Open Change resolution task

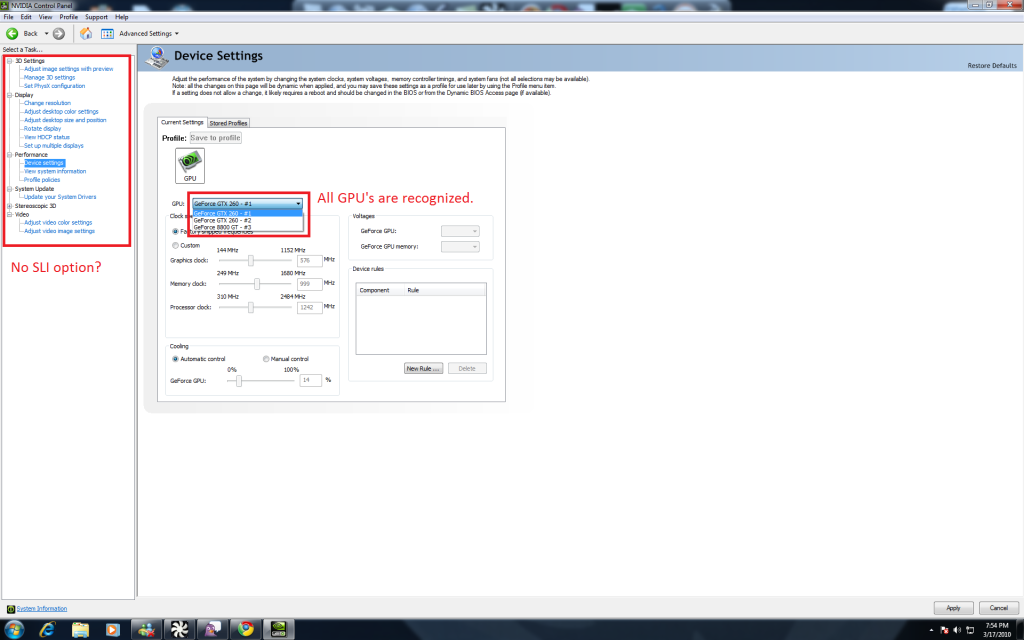click(x=48, y=103)
